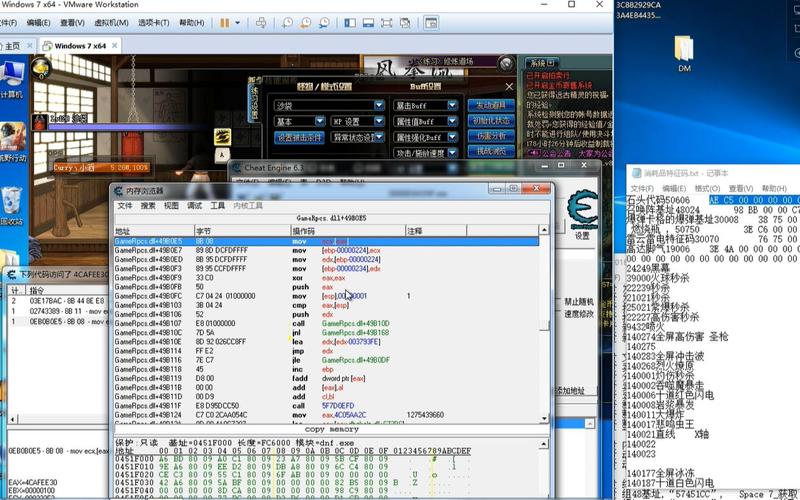Expand the 沙袋 monster dropdown
The image size is (800, 500).
[x=379, y=105]
